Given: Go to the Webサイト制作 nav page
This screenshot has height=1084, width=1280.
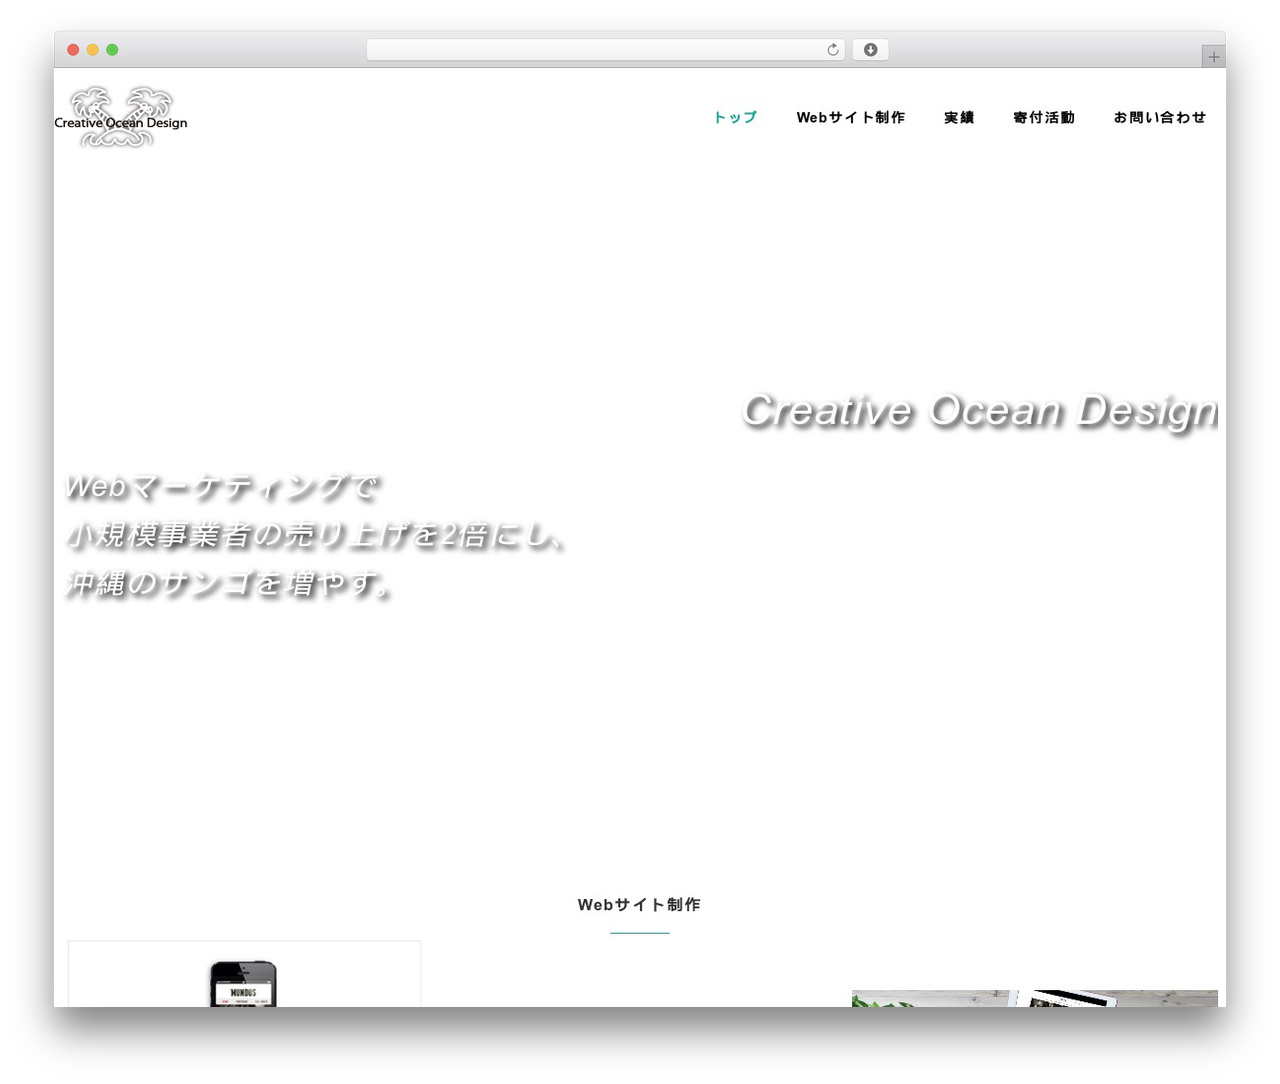Looking at the screenshot, I should click(851, 117).
